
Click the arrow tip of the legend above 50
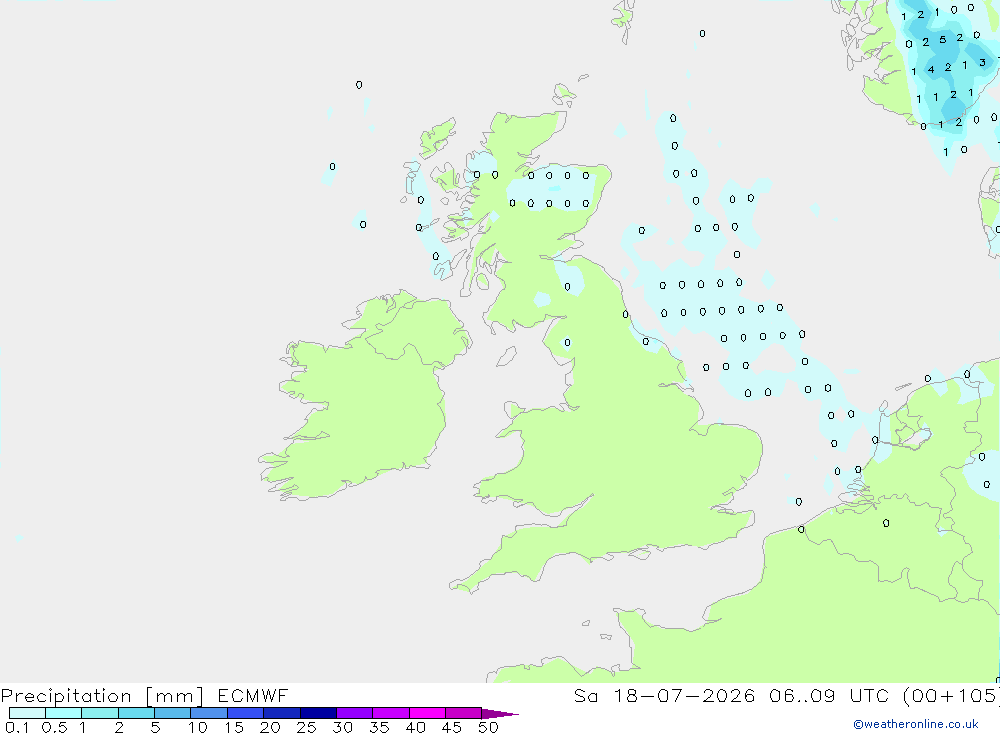(500, 714)
